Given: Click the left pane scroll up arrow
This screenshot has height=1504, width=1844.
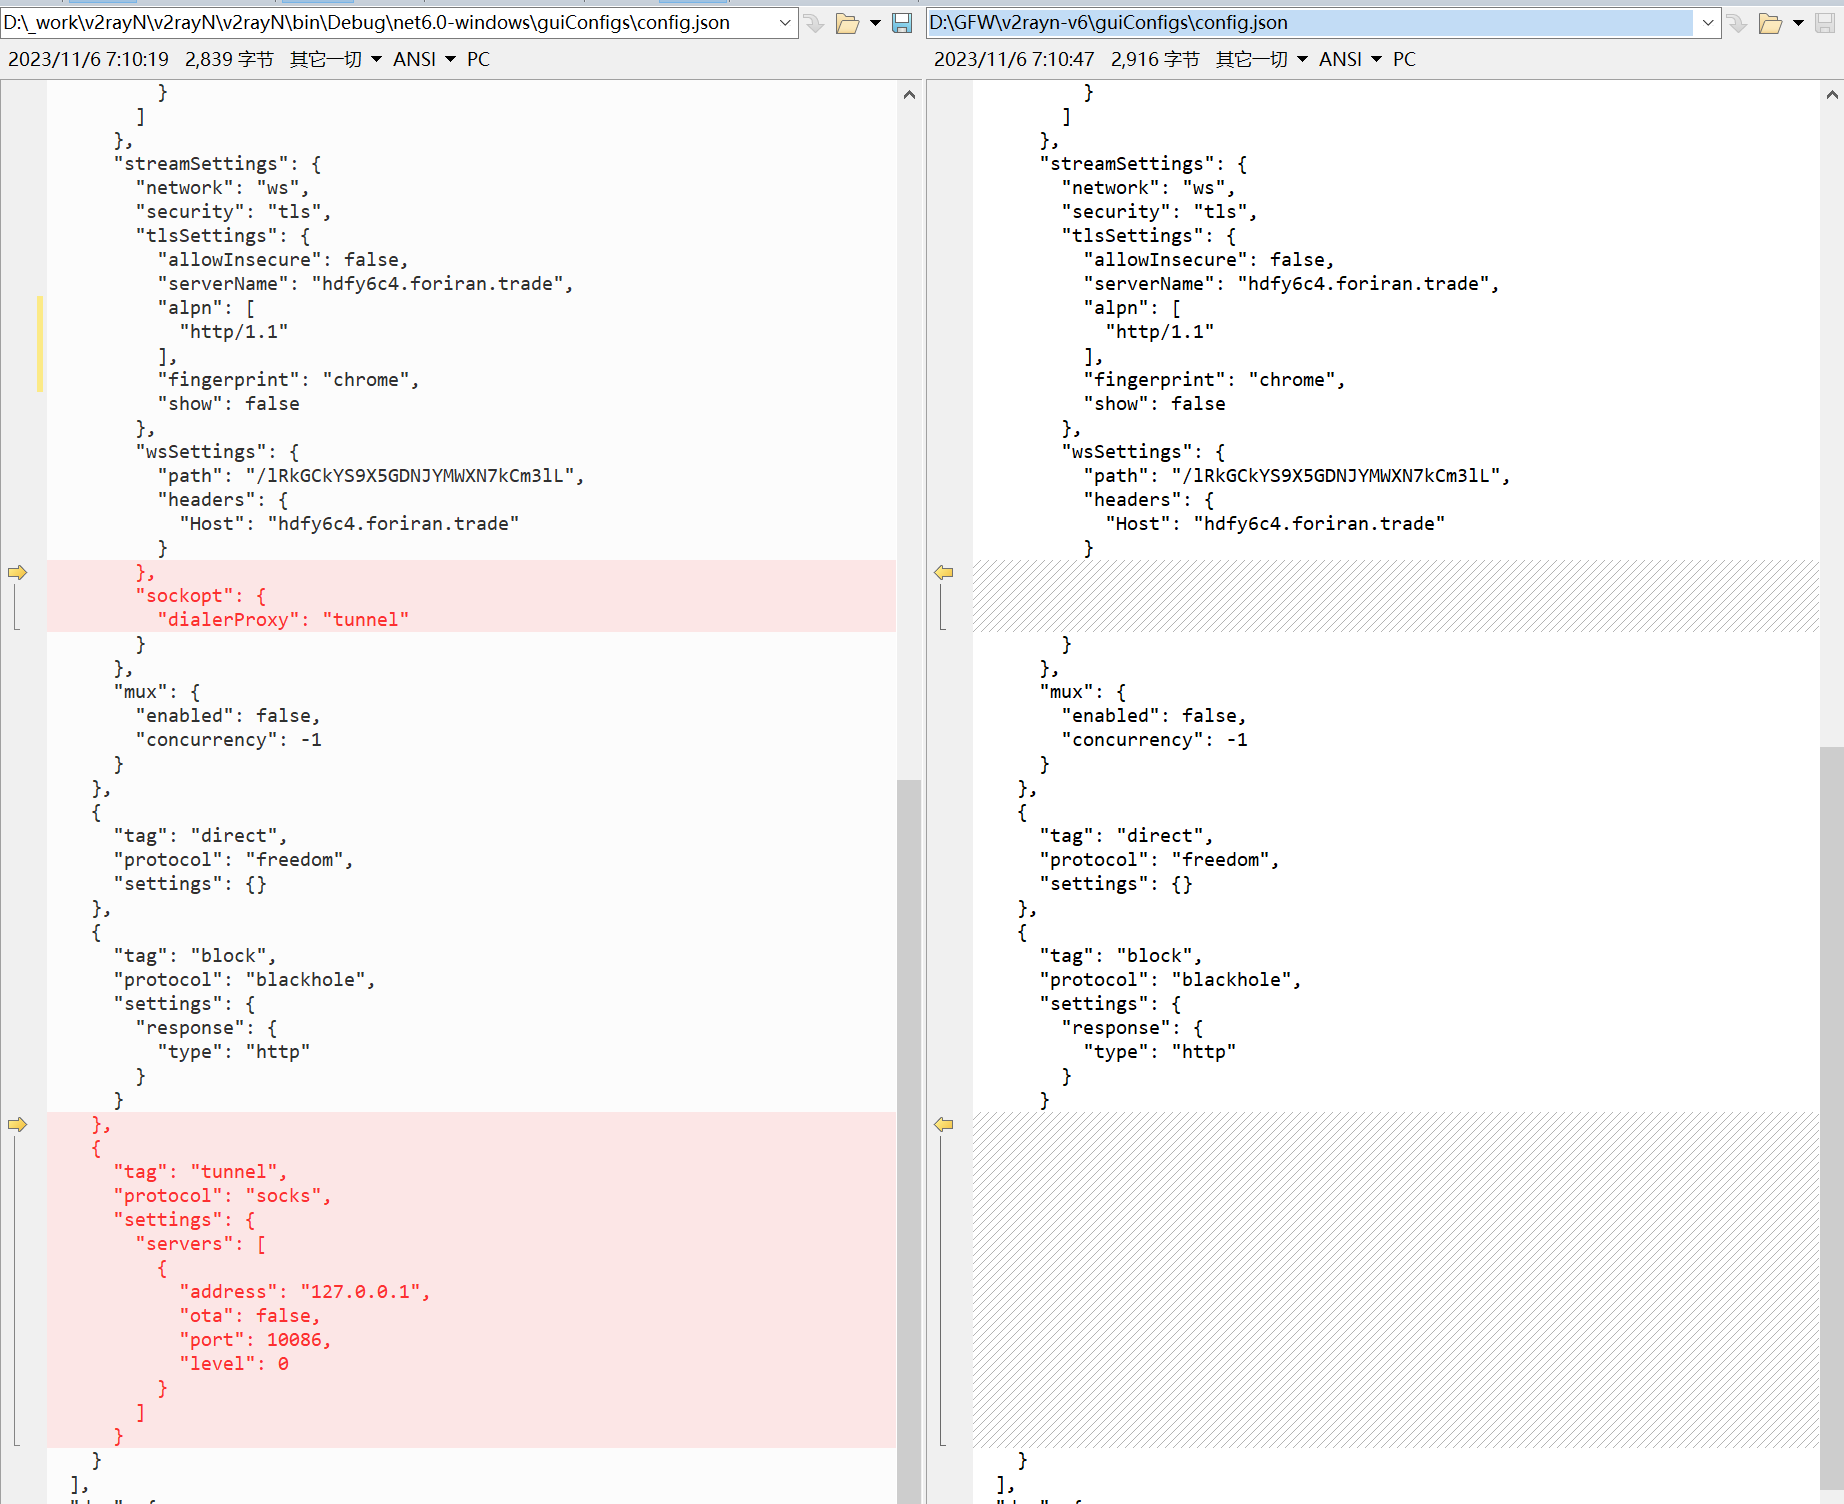Looking at the screenshot, I should [909, 95].
